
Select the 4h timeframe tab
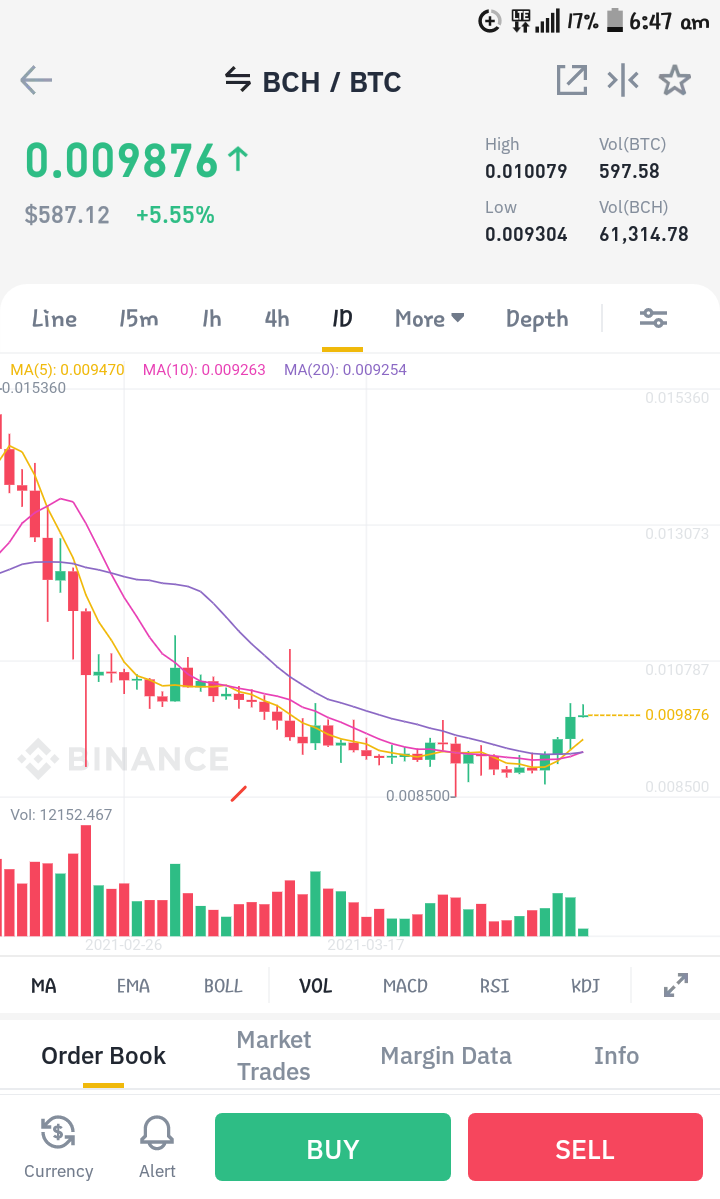(x=277, y=318)
